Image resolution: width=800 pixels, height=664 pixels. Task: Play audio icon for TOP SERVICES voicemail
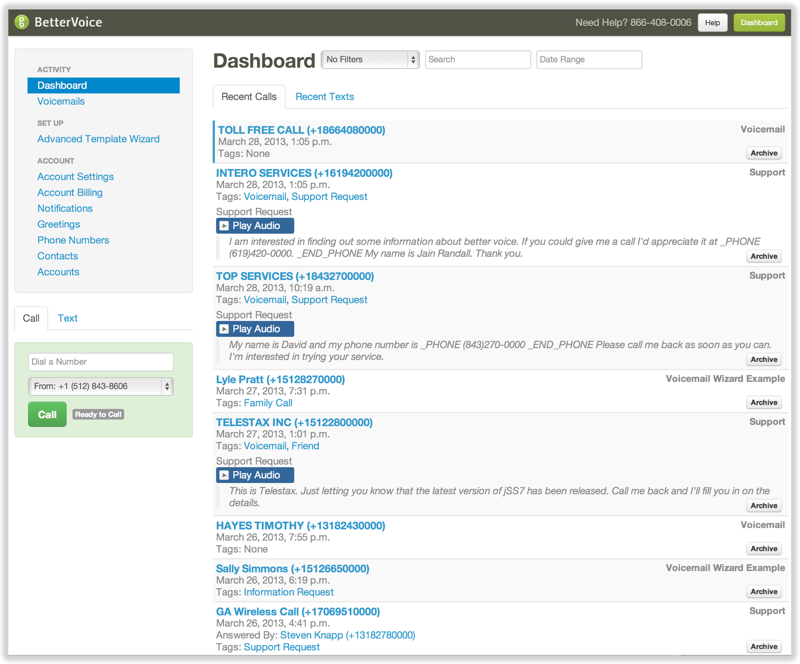click(x=223, y=329)
